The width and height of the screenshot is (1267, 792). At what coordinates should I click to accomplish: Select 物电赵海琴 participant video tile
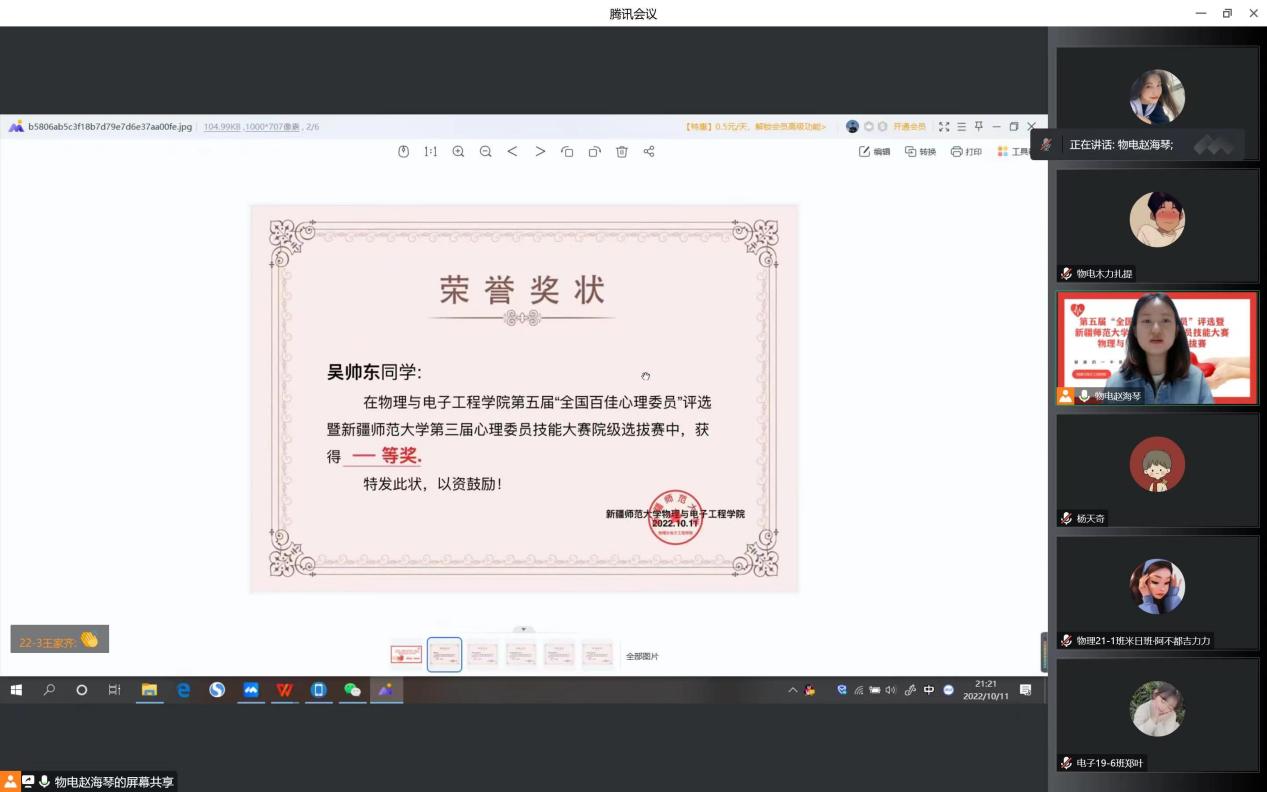click(1157, 348)
